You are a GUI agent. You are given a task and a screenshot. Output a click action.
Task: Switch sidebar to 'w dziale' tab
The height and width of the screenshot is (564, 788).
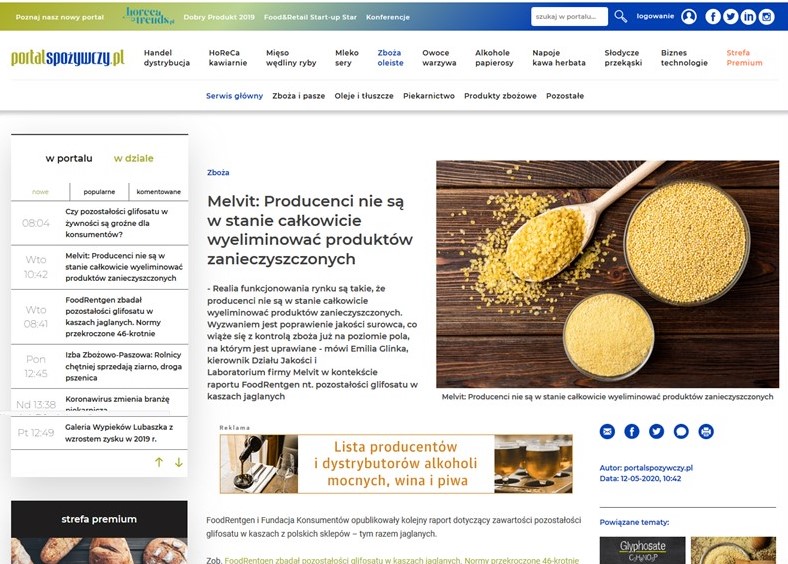[x=133, y=158]
